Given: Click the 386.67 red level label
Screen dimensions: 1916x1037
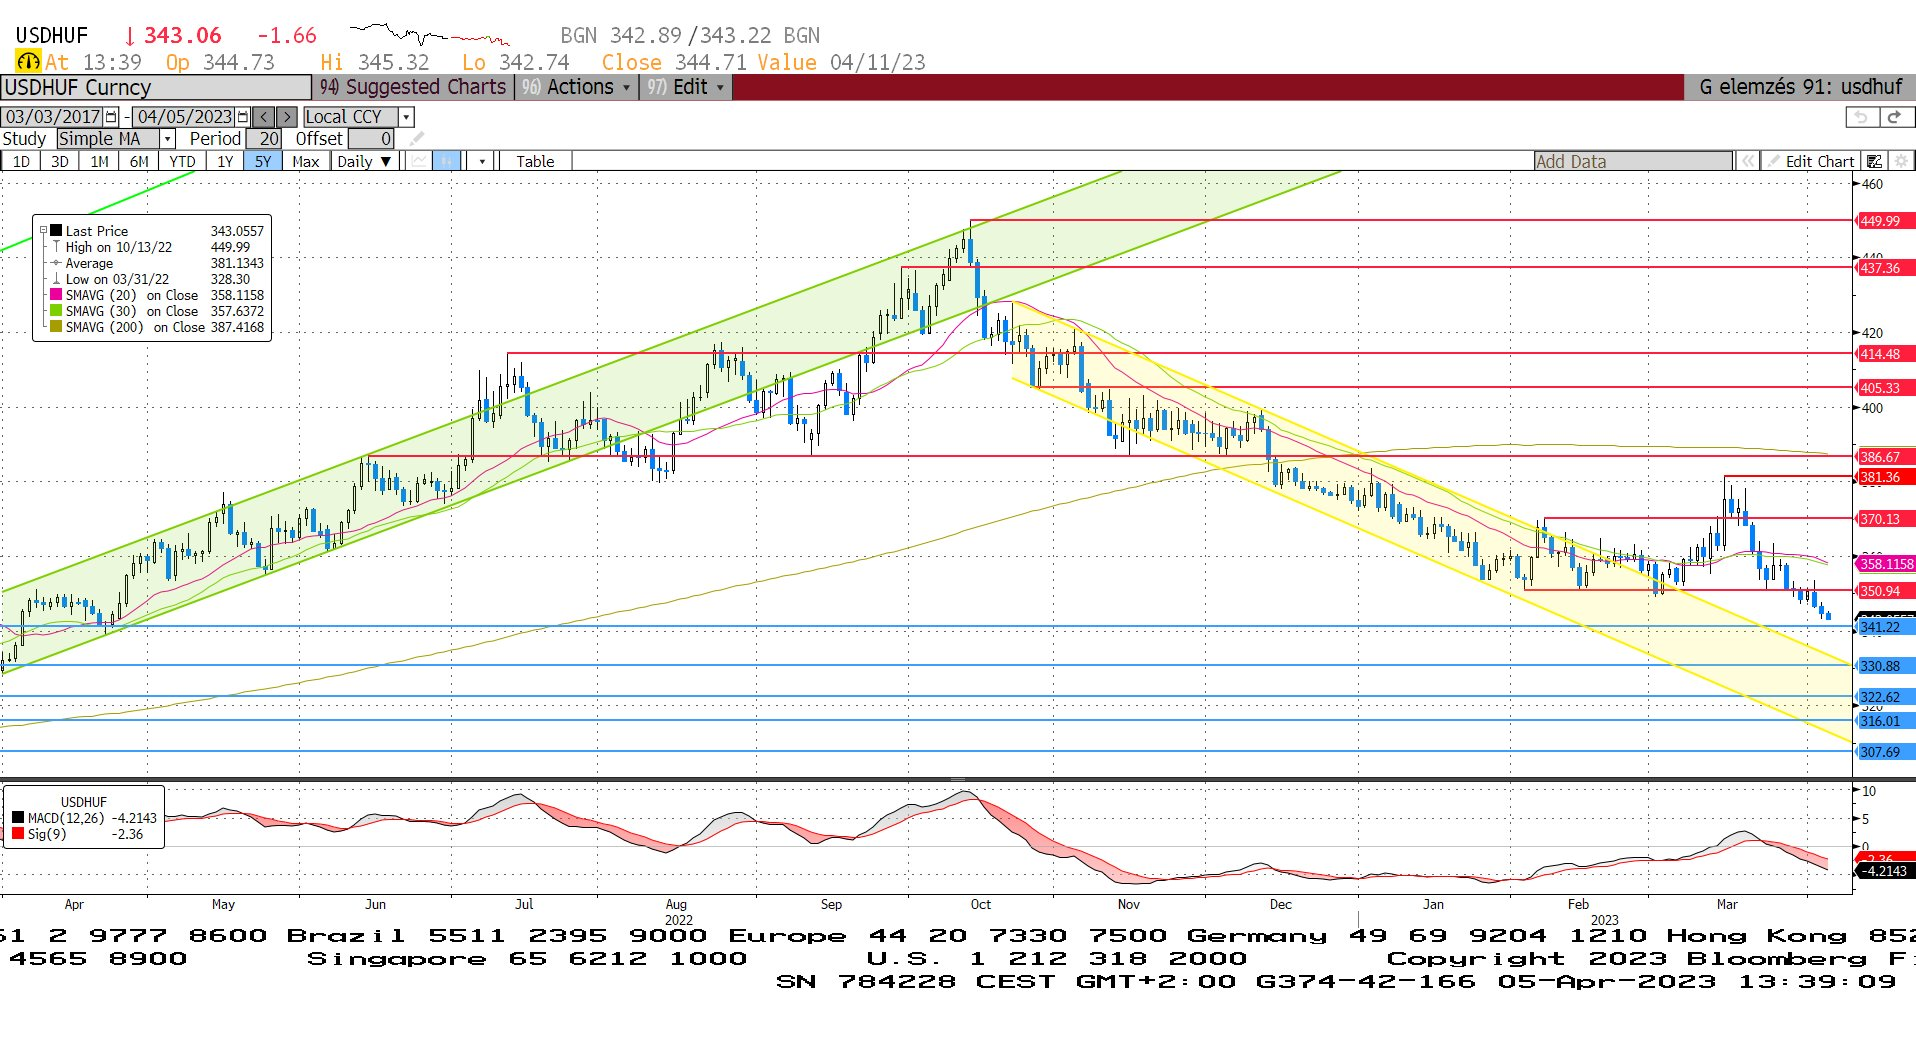Looking at the screenshot, I should pyautogui.click(x=1885, y=457).
